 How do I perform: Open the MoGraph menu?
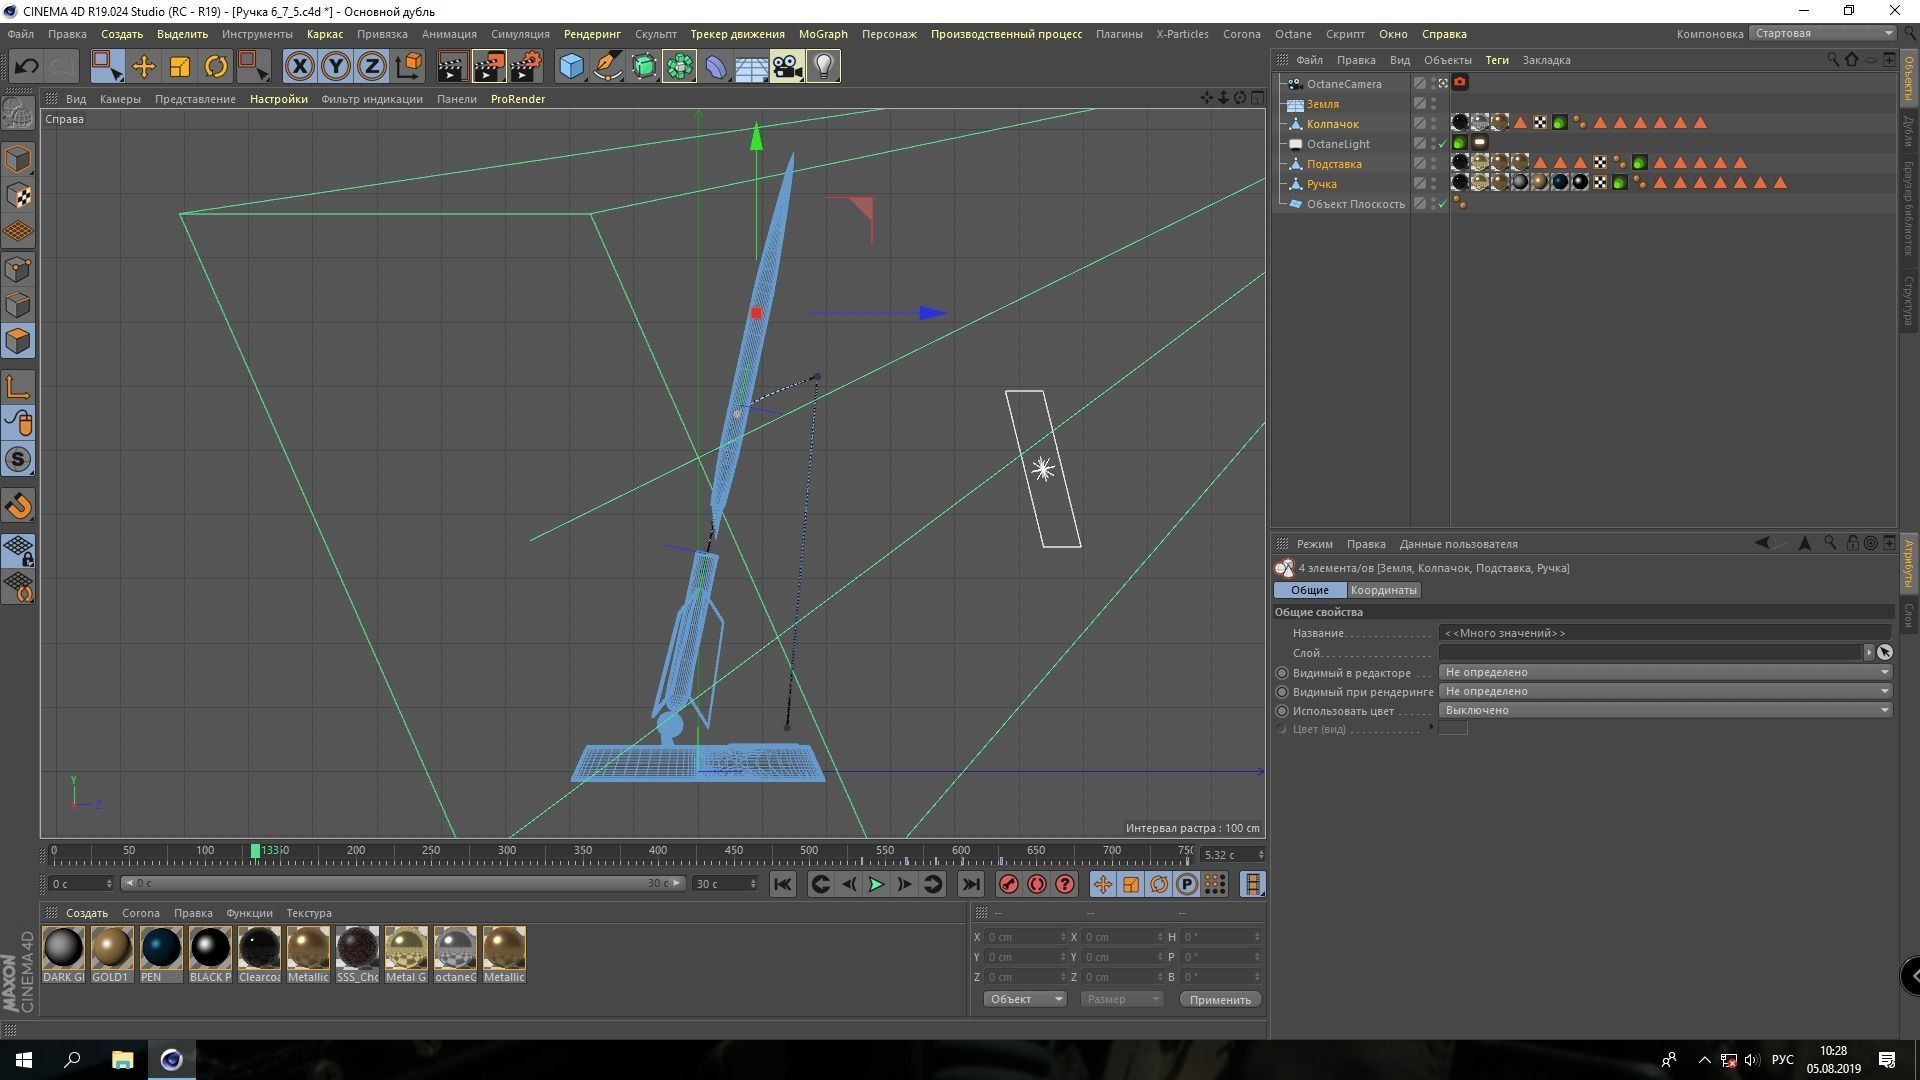point(823,34)
